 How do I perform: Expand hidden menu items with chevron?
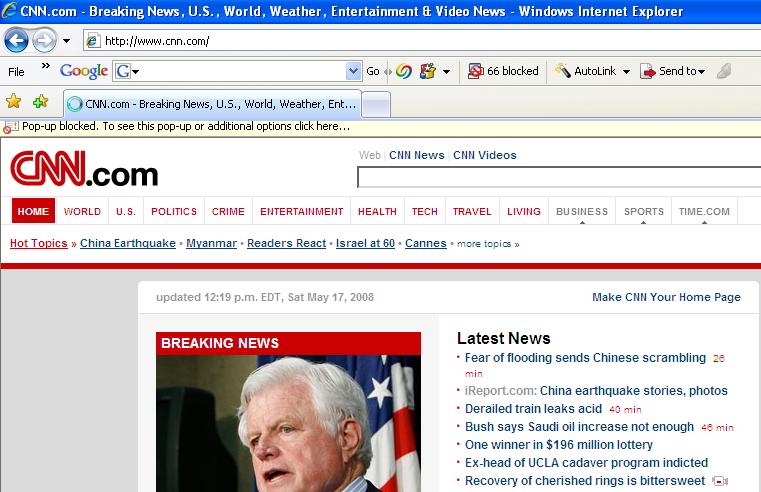tap(45, 67)
